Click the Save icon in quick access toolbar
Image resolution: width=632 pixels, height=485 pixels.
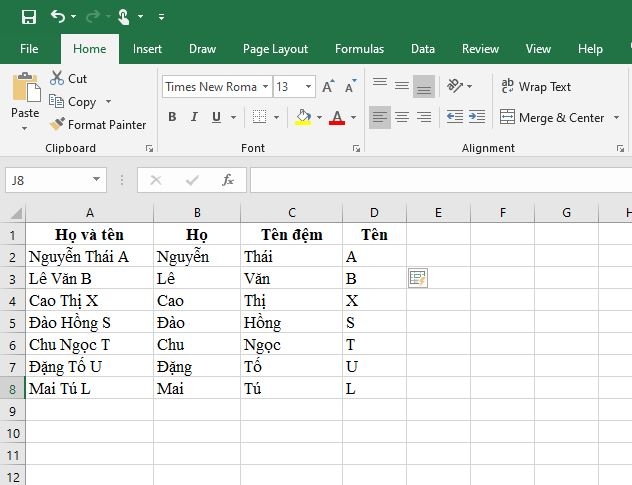tap(29, 17)
